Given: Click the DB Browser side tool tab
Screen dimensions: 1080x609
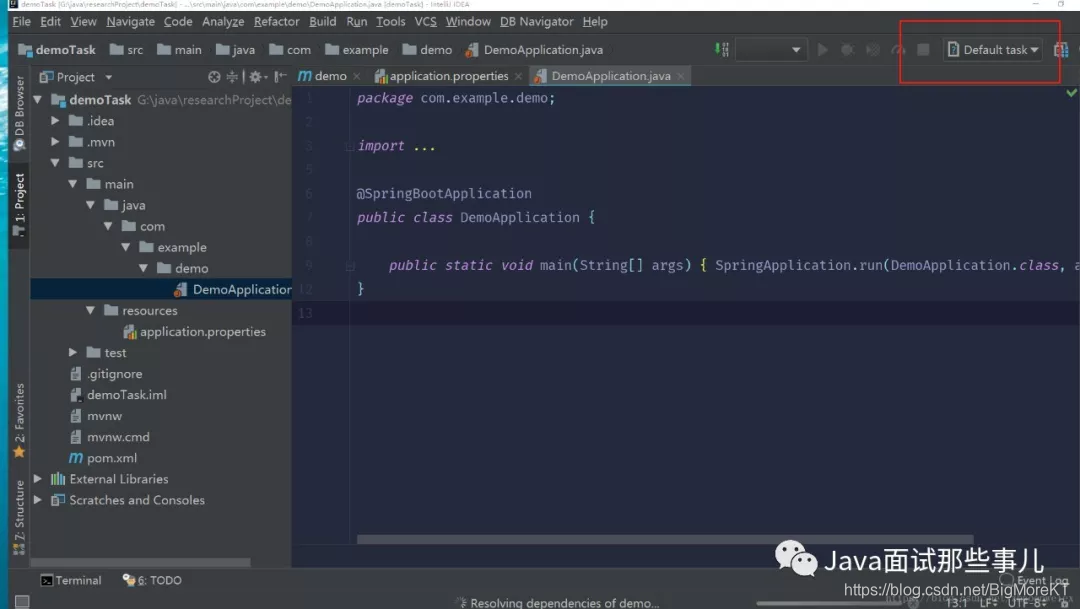Looking at the screenshot, I should [x=19, y=112].
